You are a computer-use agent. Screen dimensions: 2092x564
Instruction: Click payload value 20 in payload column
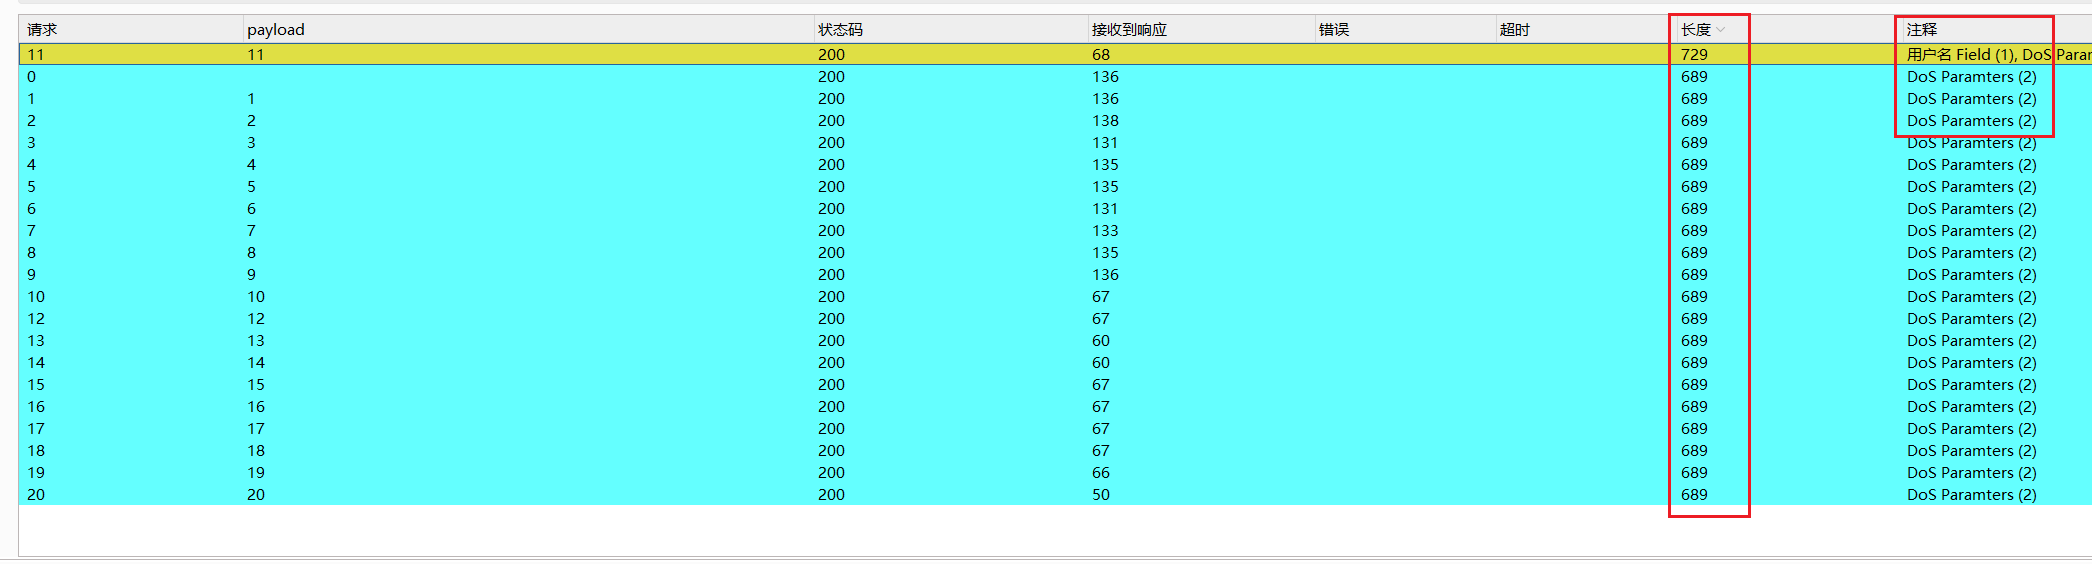256,494
